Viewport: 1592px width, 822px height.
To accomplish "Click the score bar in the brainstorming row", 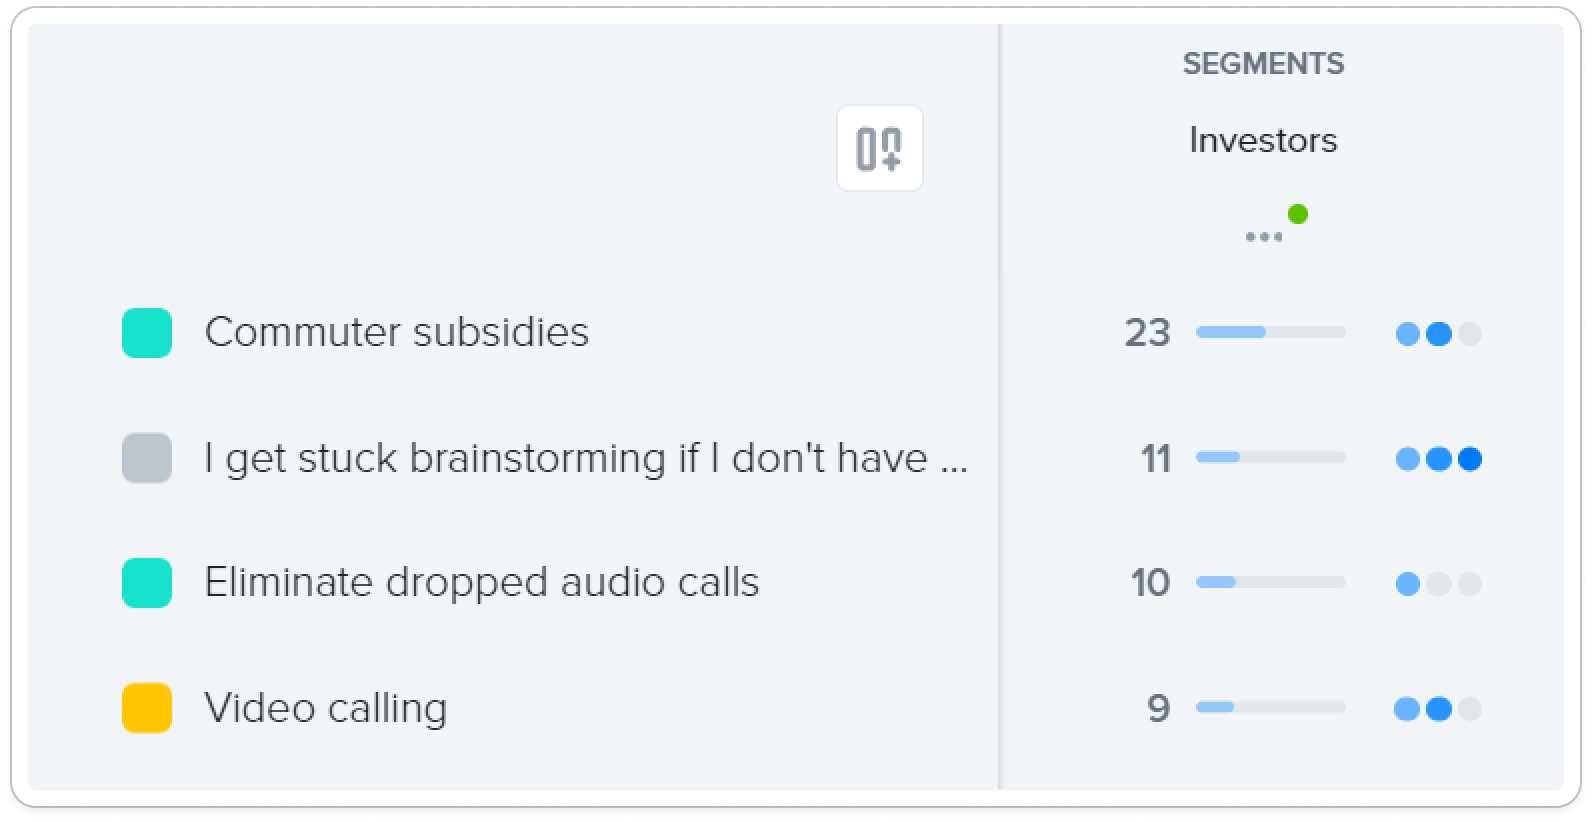I will coord(1271,457).
